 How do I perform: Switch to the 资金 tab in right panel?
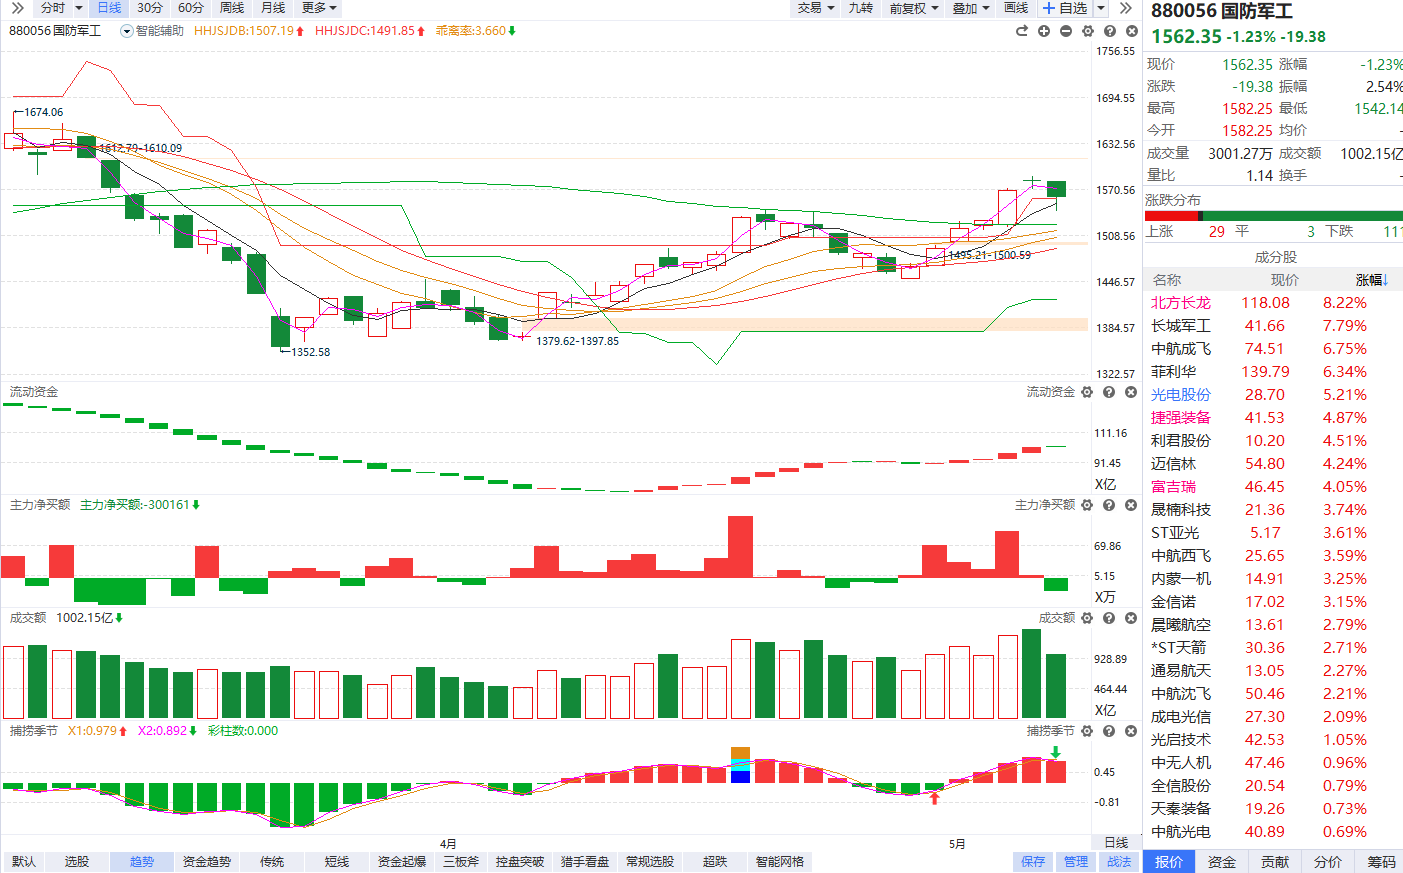(1222, 861)
